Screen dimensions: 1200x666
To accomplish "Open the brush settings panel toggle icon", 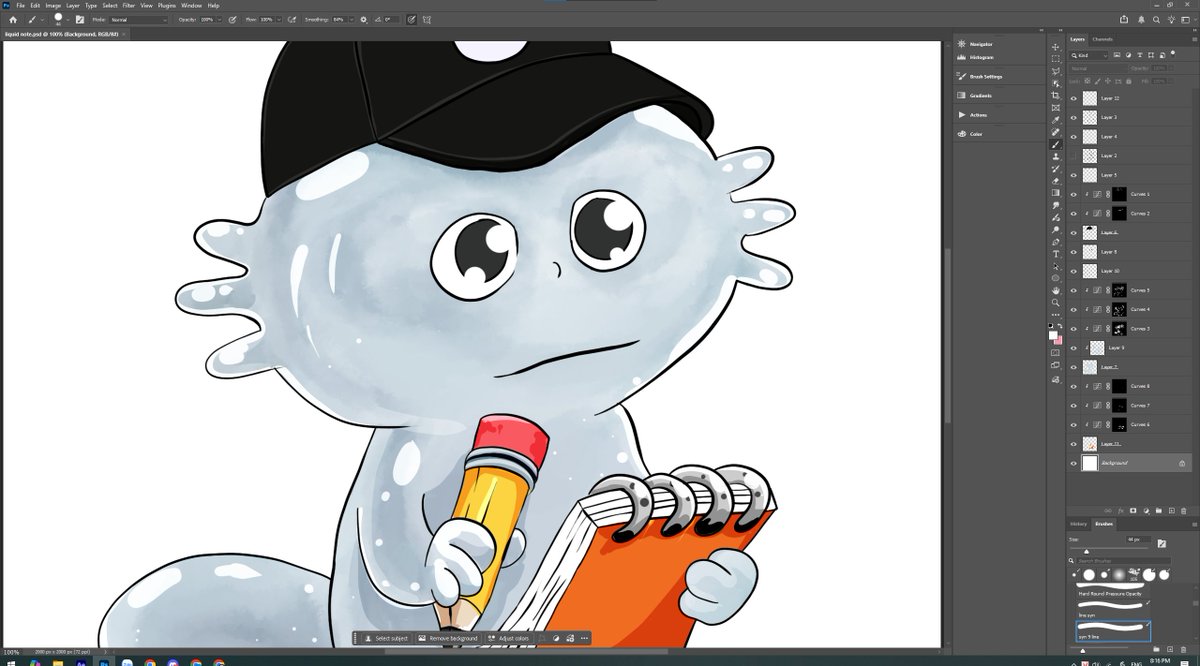I will [x=80, y=20].
